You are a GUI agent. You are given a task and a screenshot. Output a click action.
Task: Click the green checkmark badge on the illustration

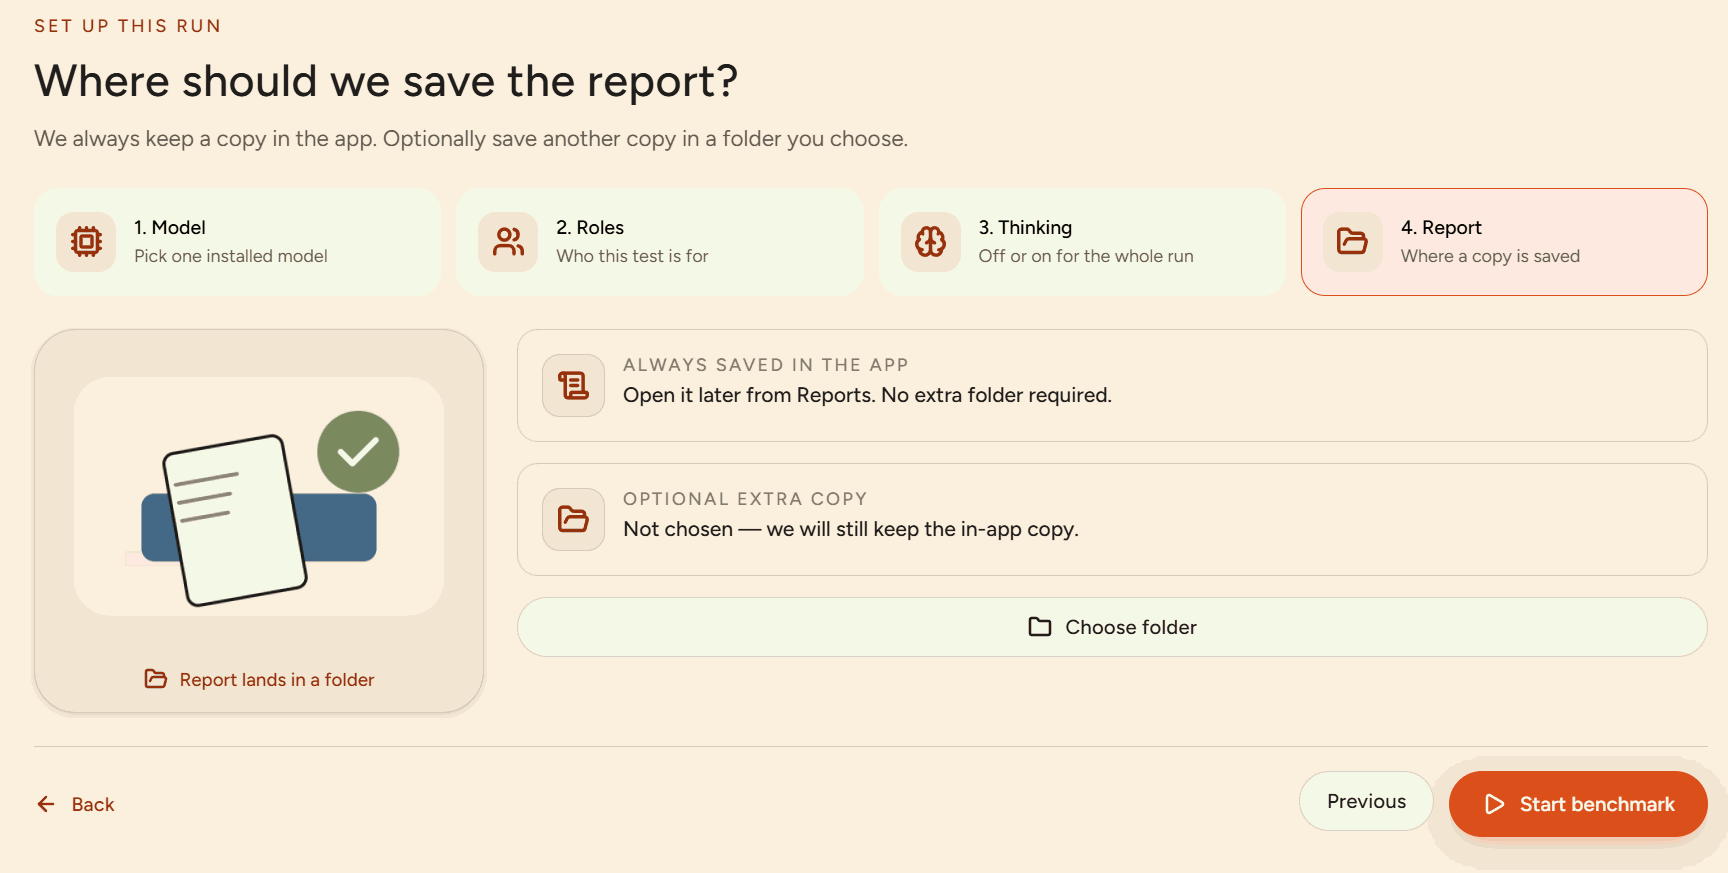tap(358, 452)
